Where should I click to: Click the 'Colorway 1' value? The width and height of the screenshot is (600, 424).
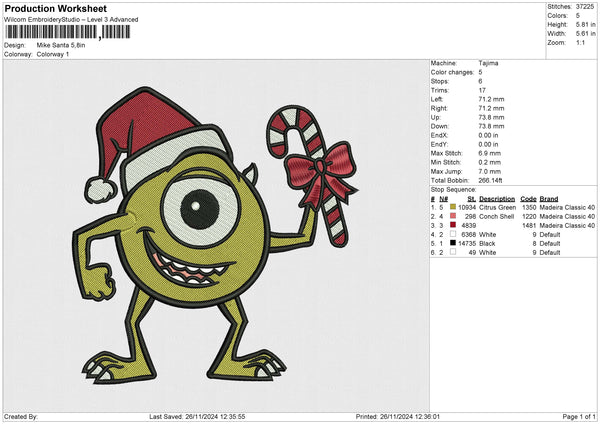pos(53,54)
